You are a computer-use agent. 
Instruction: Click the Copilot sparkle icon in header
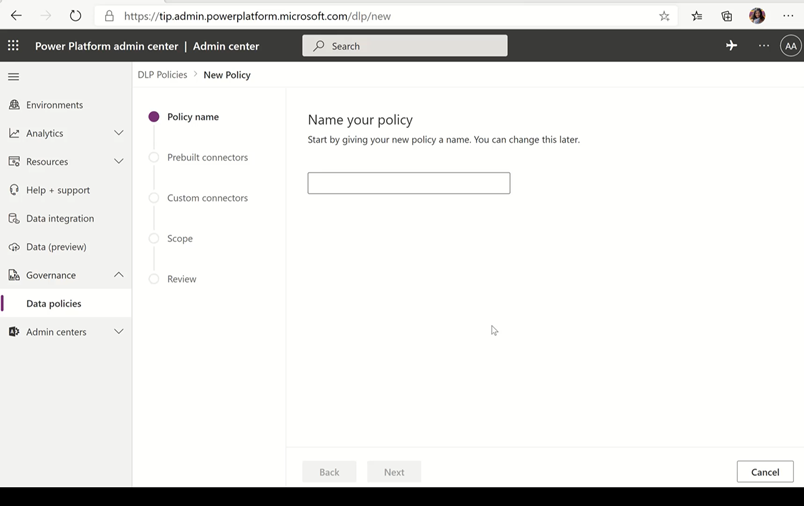731,46
